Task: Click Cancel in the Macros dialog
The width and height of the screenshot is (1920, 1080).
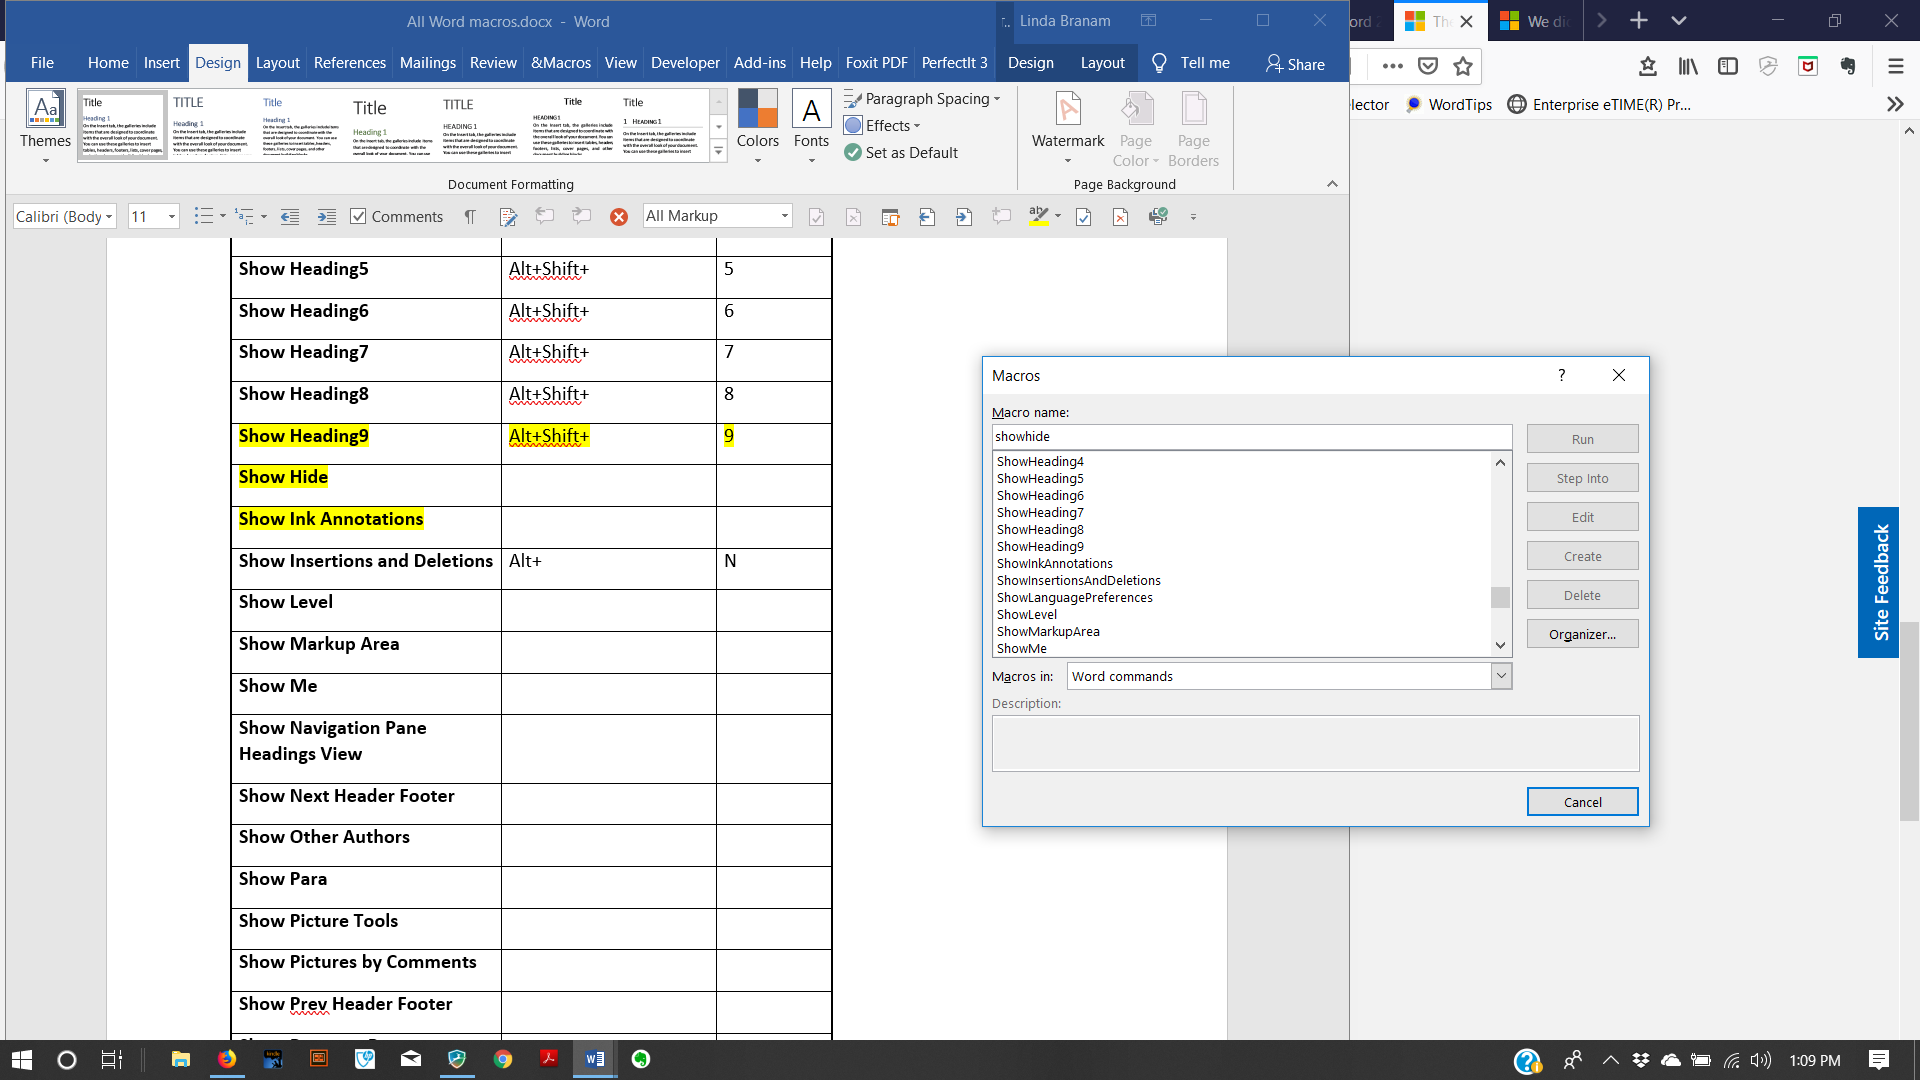Action: (x=1581, y=802)
